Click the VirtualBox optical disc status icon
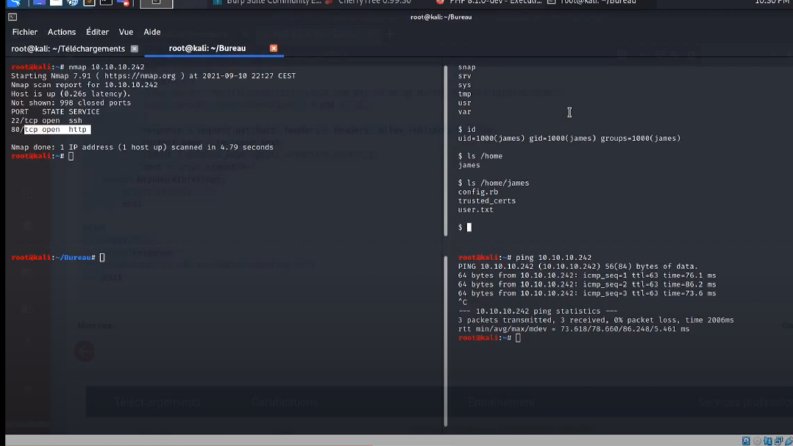The image size is (793, 446). pos(757,441)
